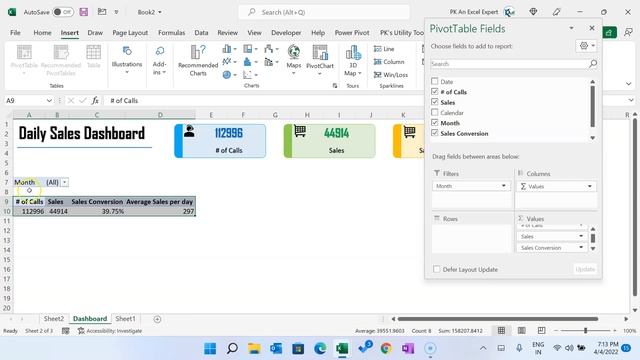Uncheck the # of Calls field
This screenshot has height=360, width=640.
(x=435, y=91)
